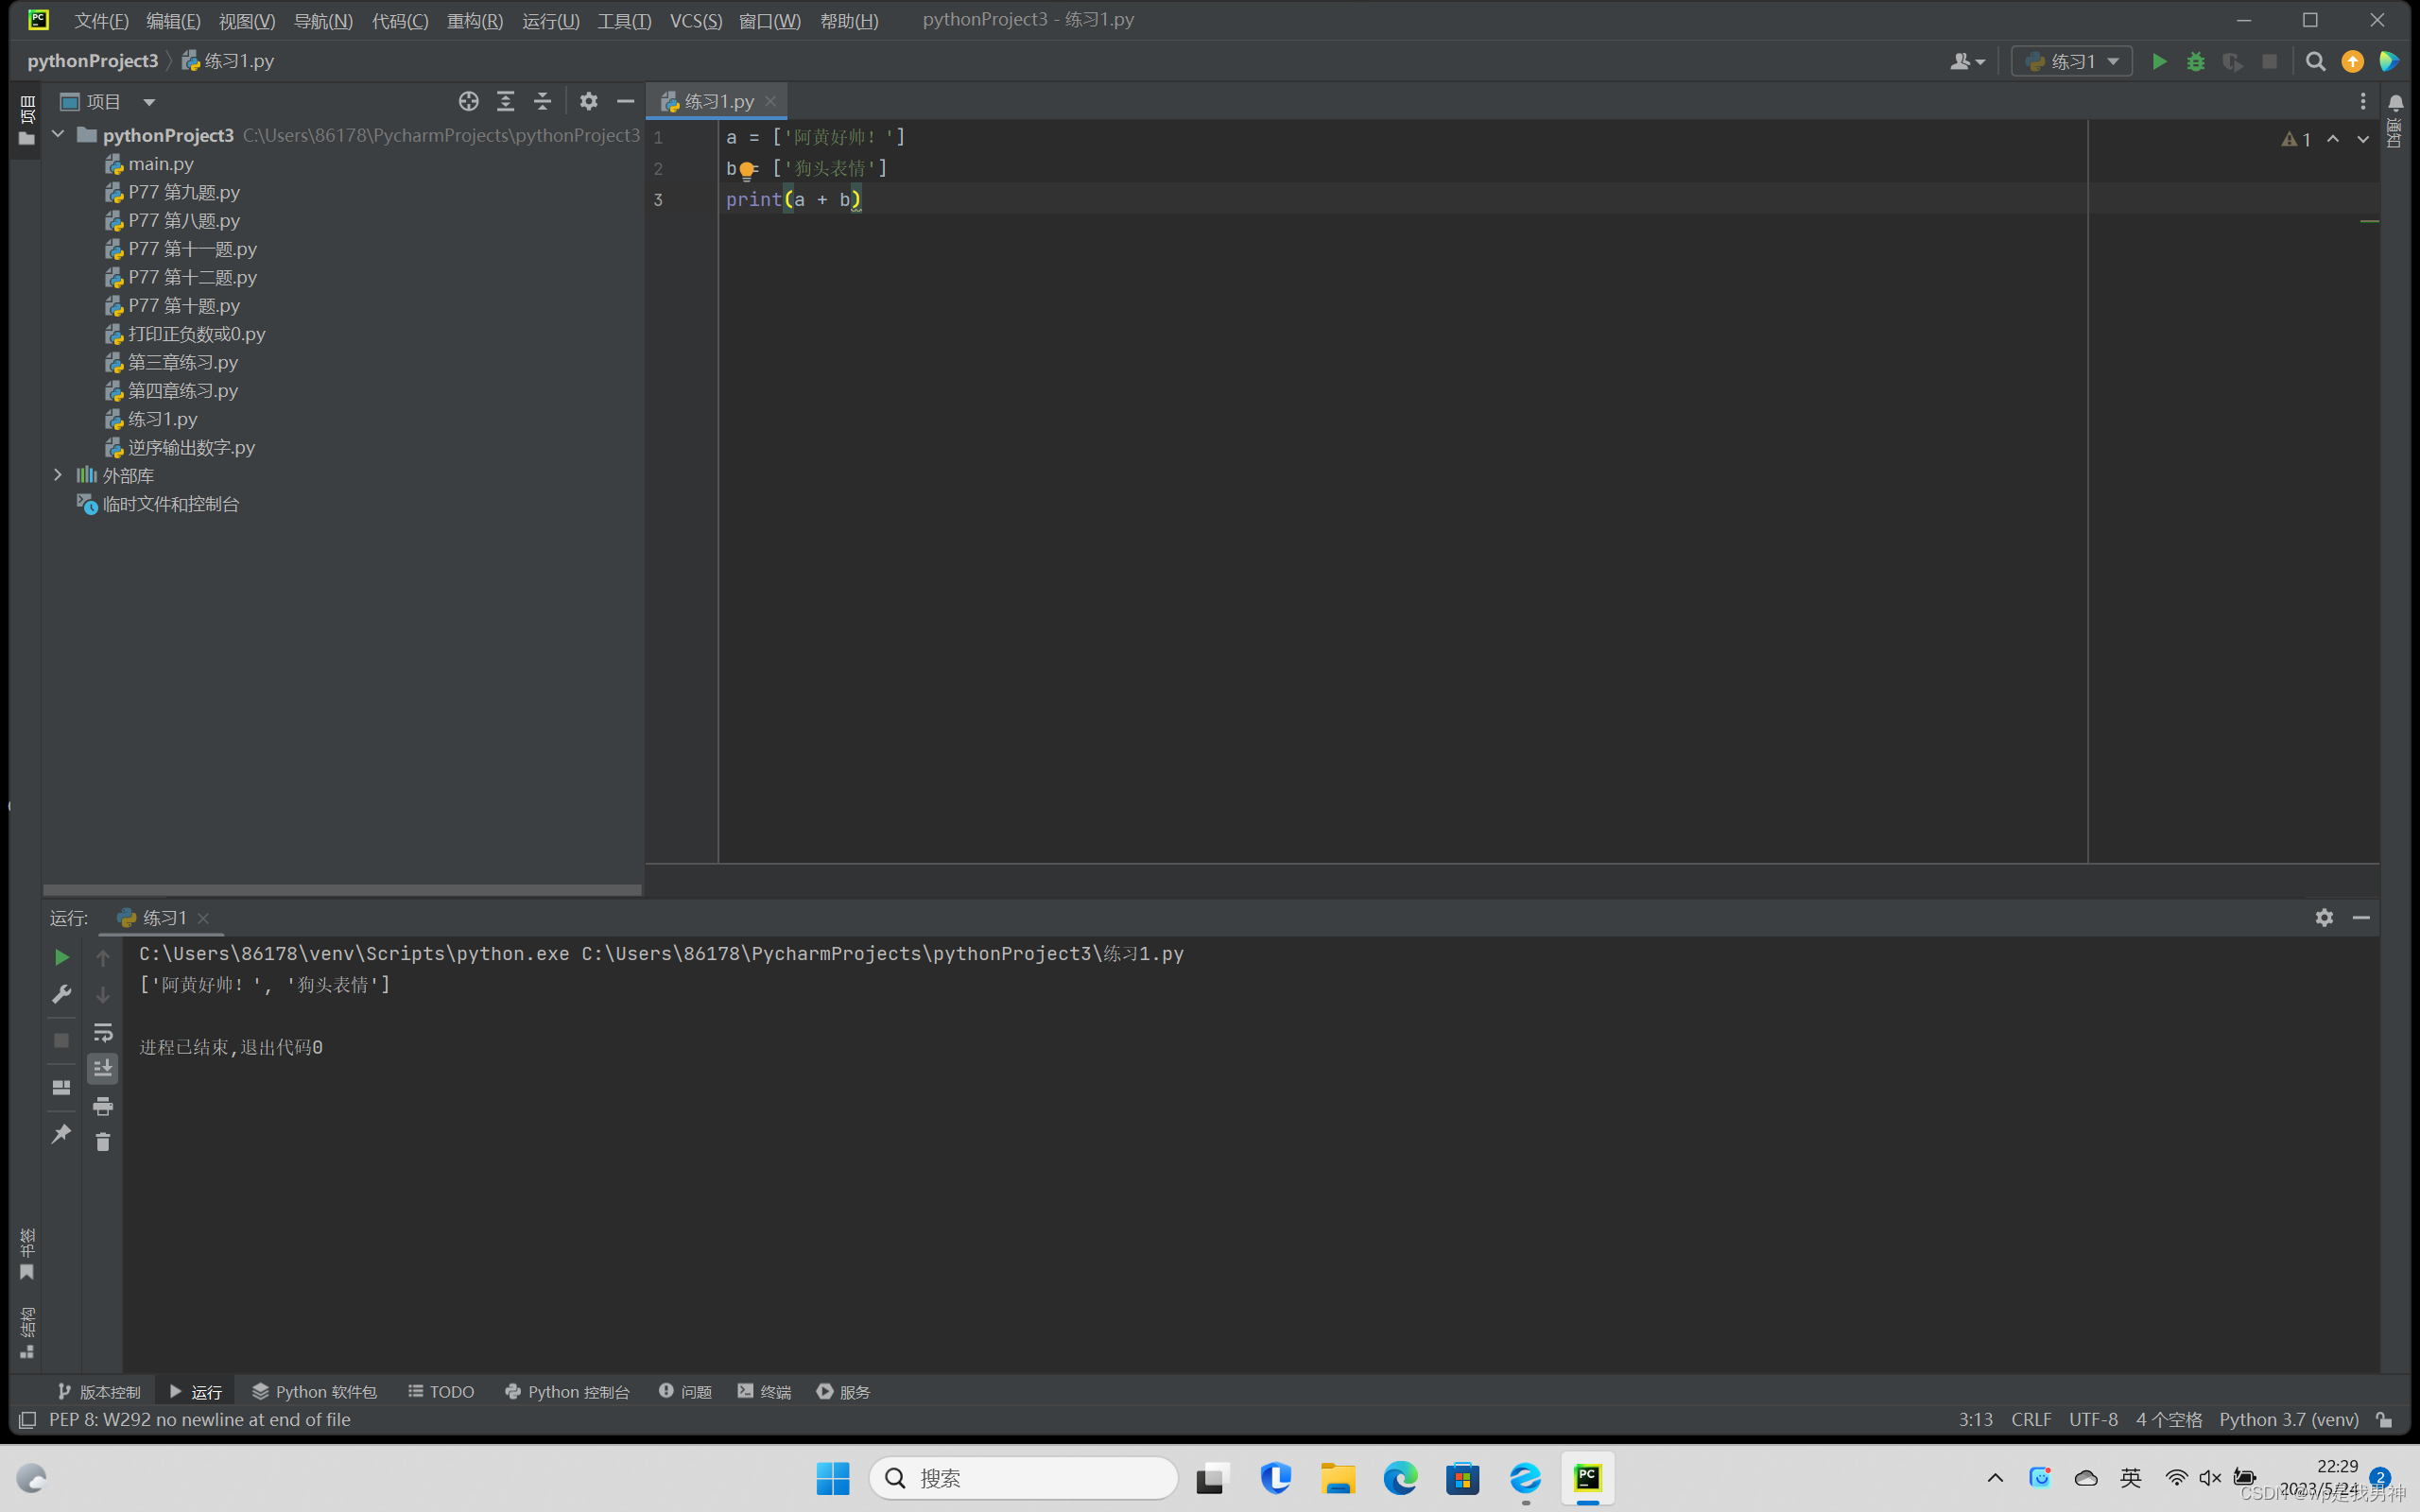Rerun the program from the run panel
This screenshot has width=2420, height=1512.
pos(61,957)
